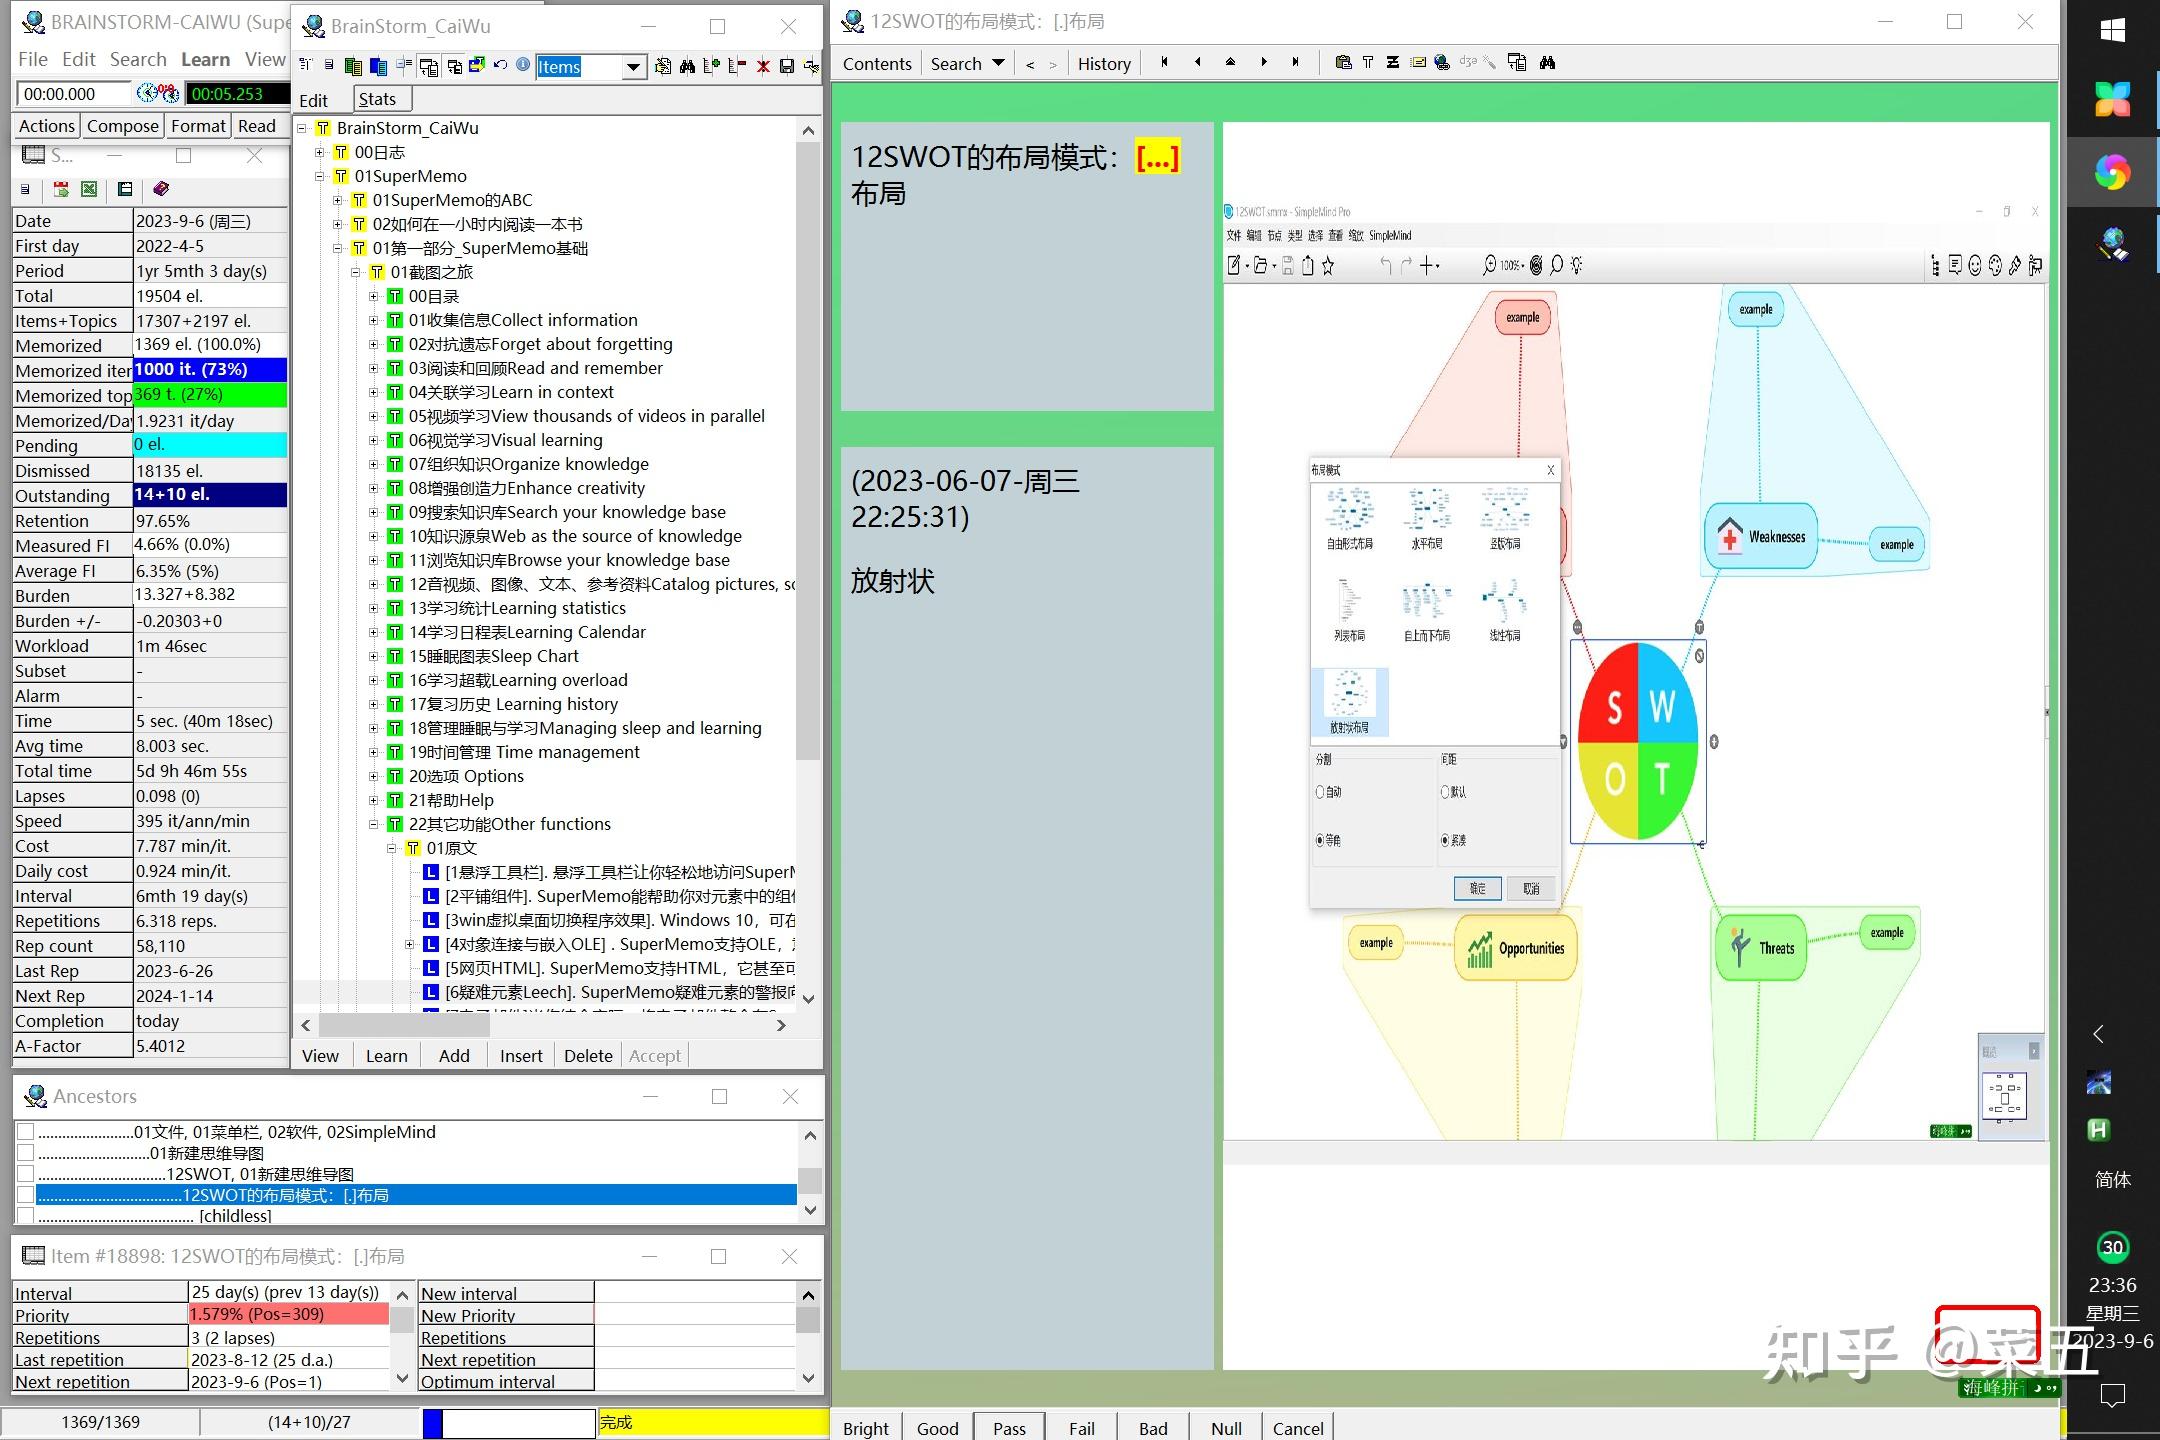
Task: Click the T text formatting icon on element toolbar
Action: [x=1368, y=62]
